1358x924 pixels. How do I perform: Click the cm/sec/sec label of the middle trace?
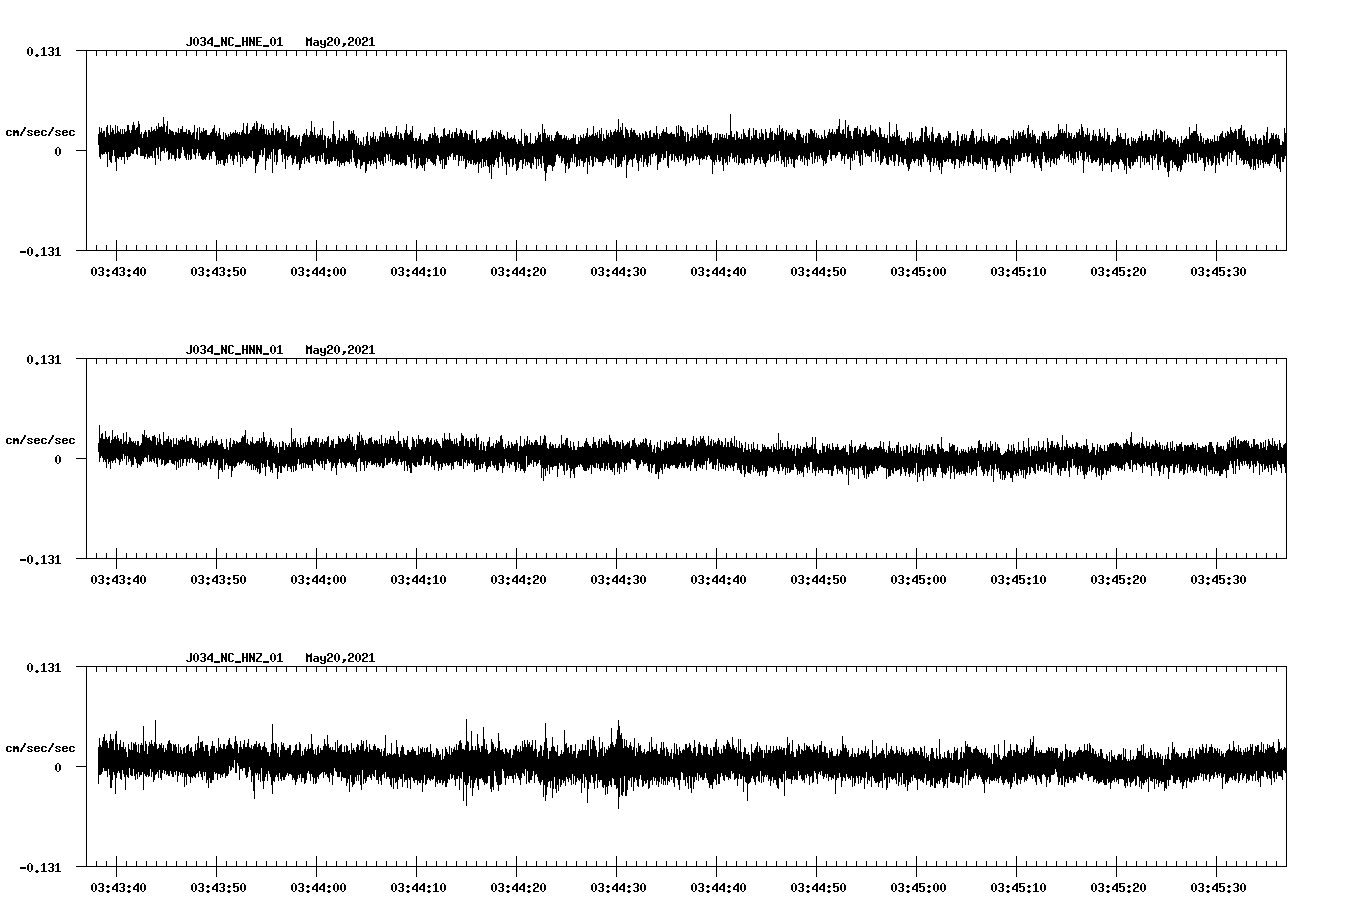(40, 439)
